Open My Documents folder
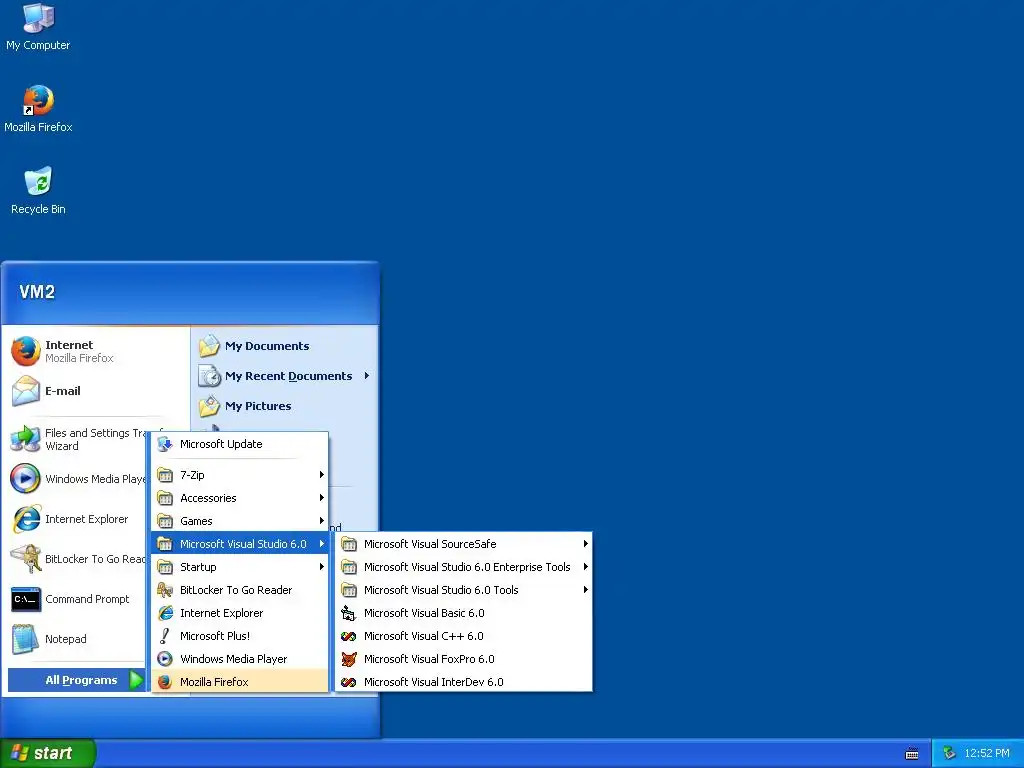Viewport: 1024px width, 768px height. point(285,346)
